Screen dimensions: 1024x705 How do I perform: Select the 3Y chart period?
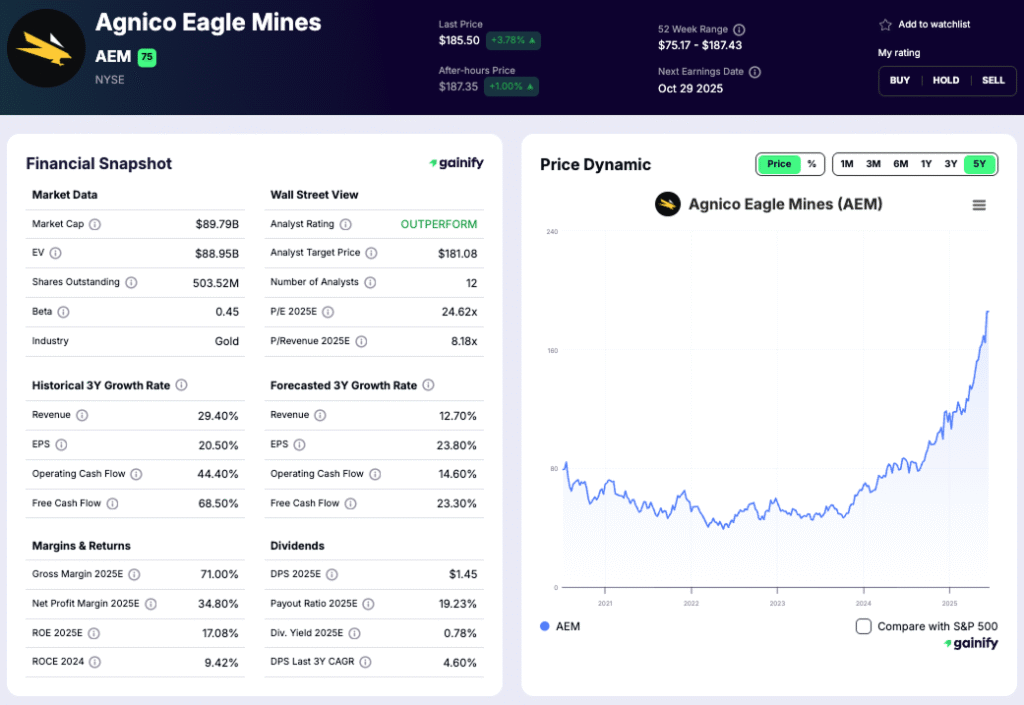click(x=953, y=163)
